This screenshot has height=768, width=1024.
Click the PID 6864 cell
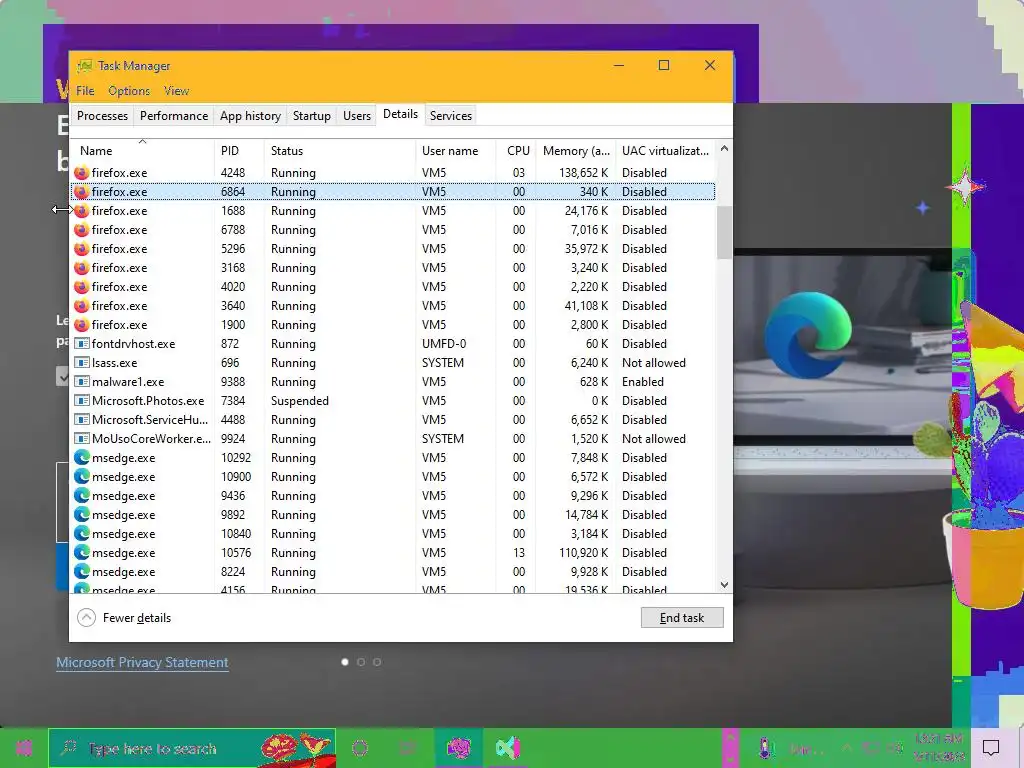click(x=232, y=191)
